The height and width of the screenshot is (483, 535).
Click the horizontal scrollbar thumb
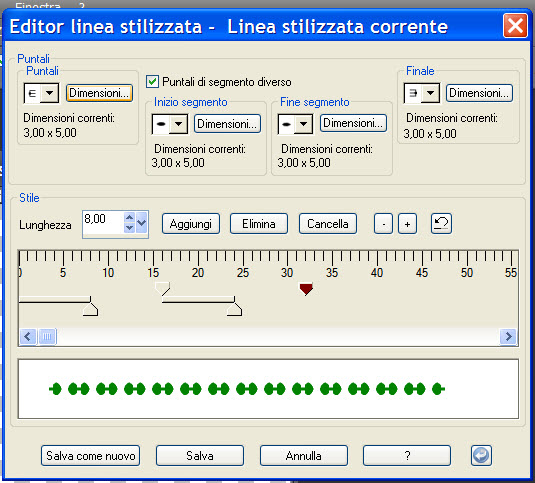[47, 337]
